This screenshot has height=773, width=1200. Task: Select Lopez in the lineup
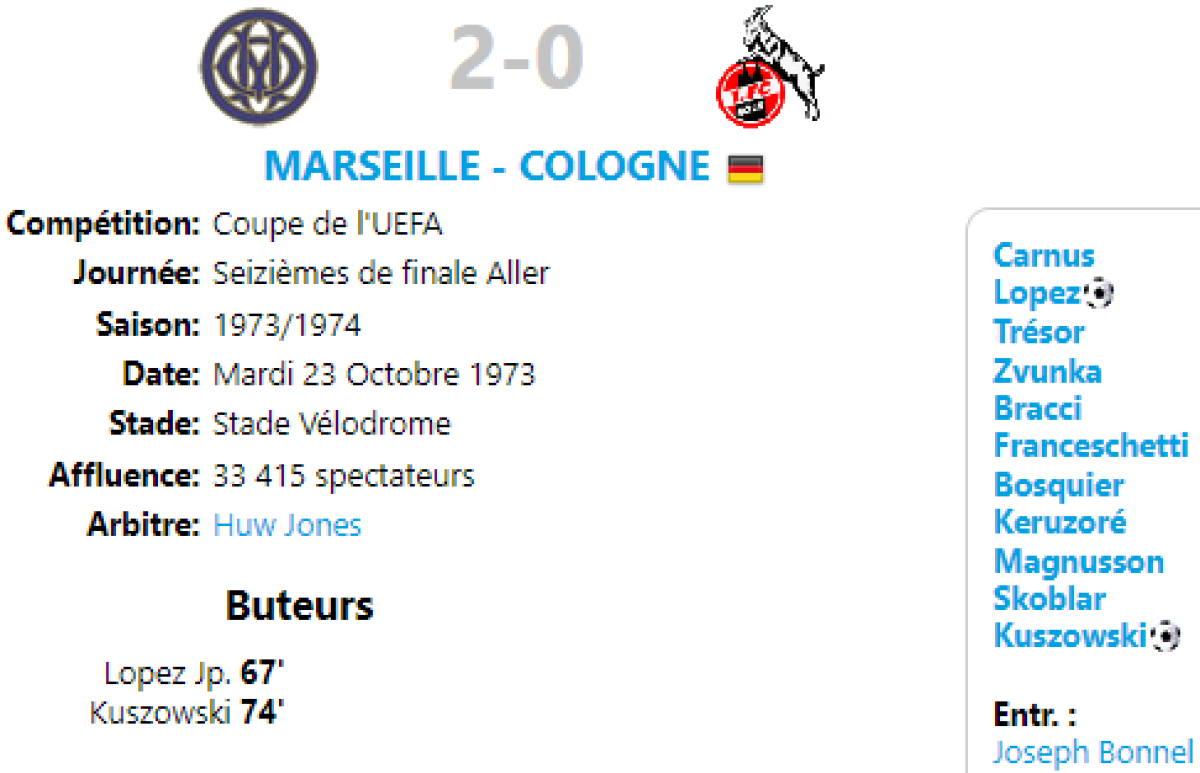coord(1037,293)
